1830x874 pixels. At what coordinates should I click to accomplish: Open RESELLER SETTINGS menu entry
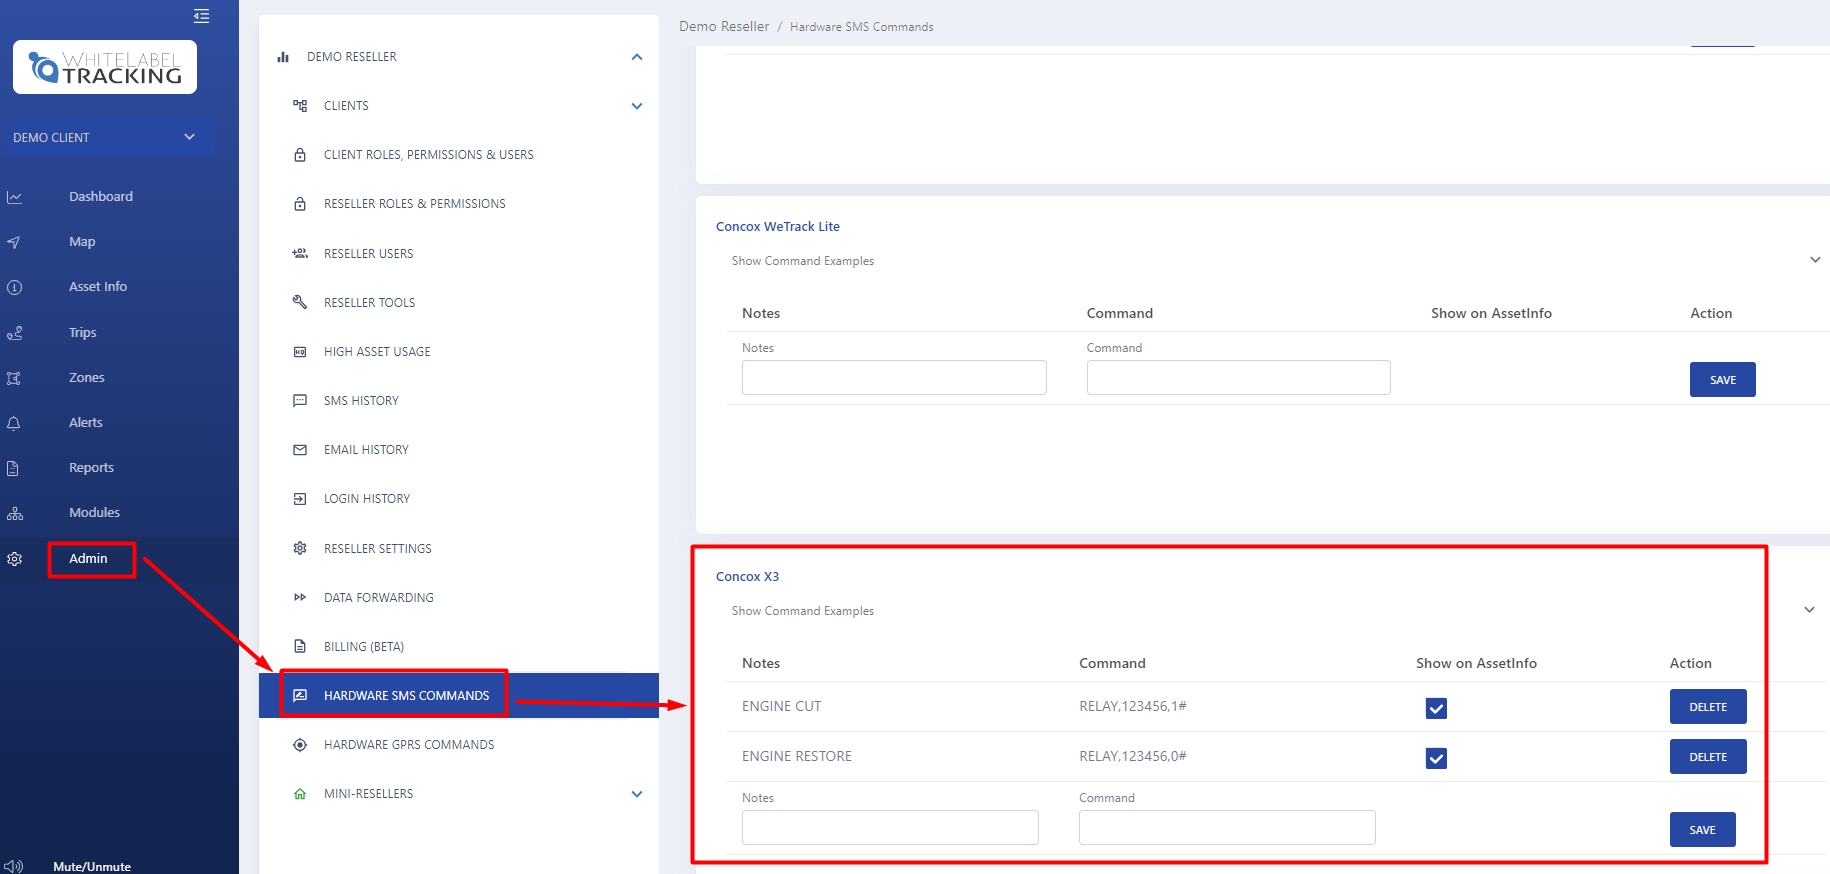click(x=378, y=549)
